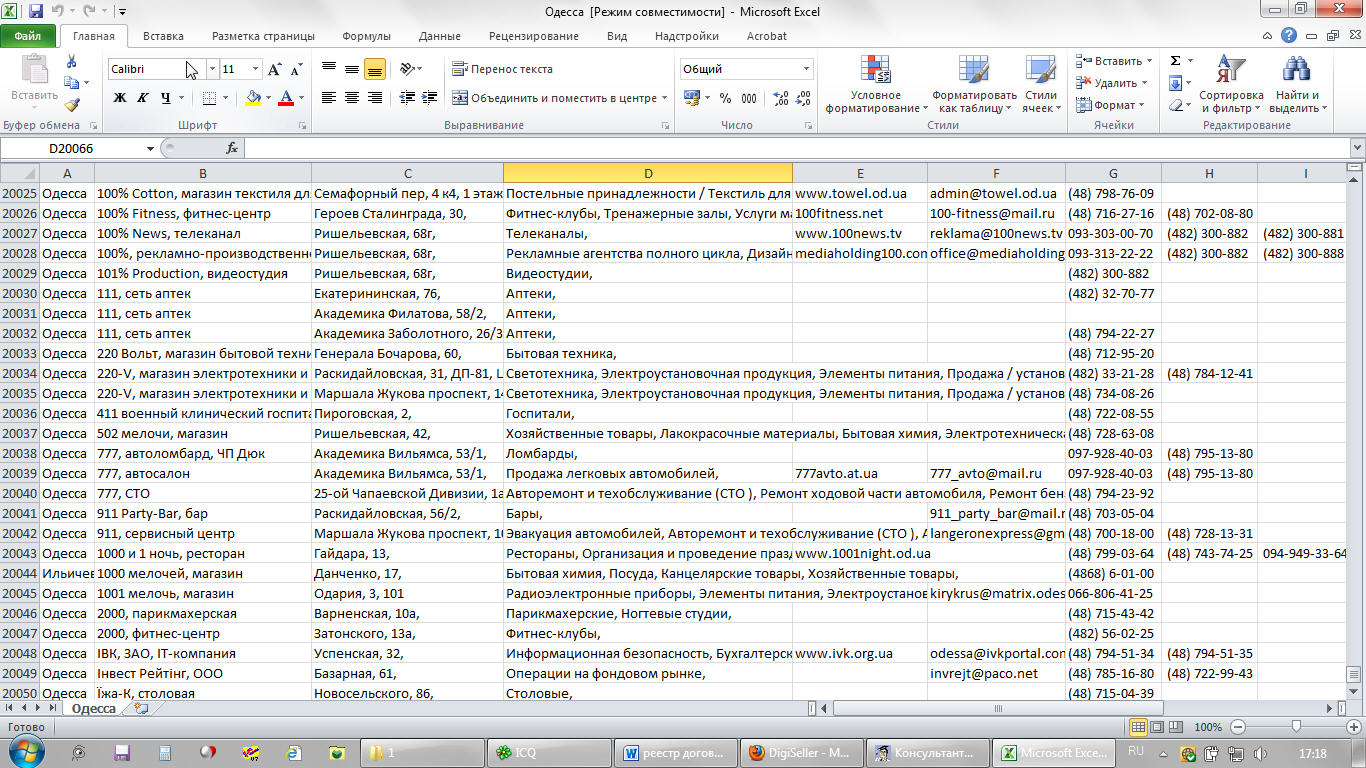Increase decimal places icon
This screenshot has width=1366, height=768.
(779, 98)
